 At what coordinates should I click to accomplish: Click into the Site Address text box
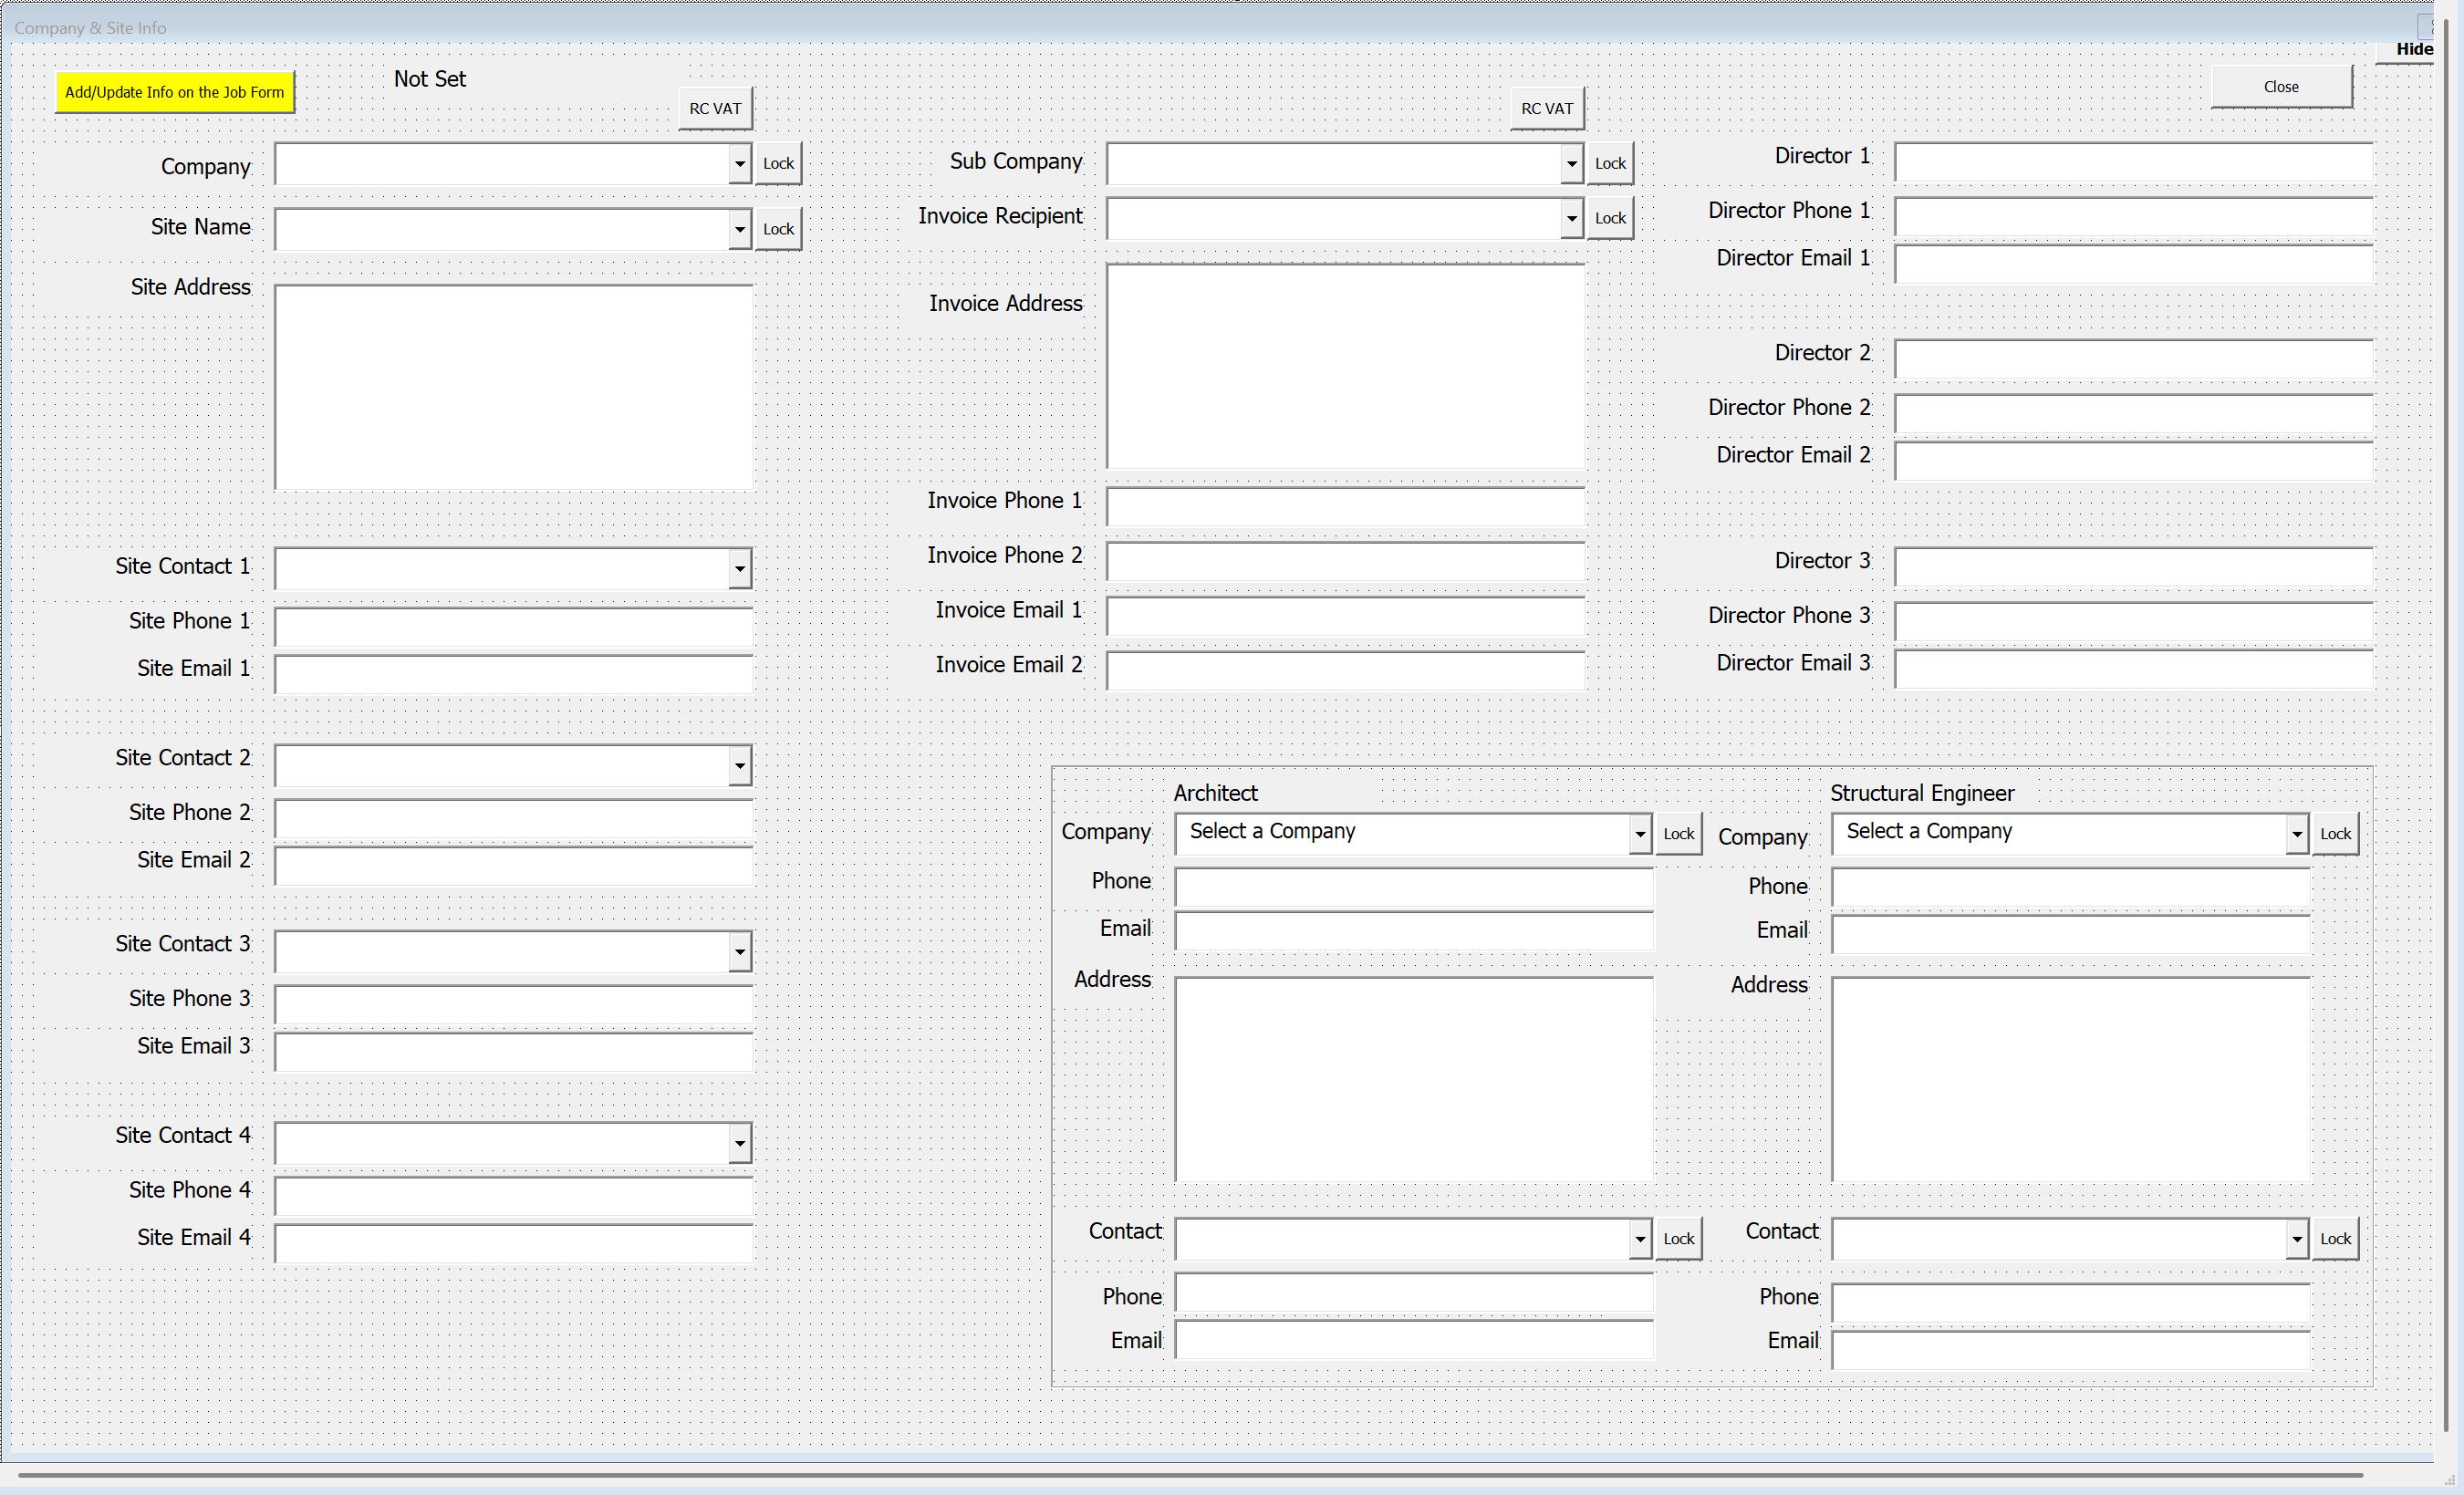point(513,387)
